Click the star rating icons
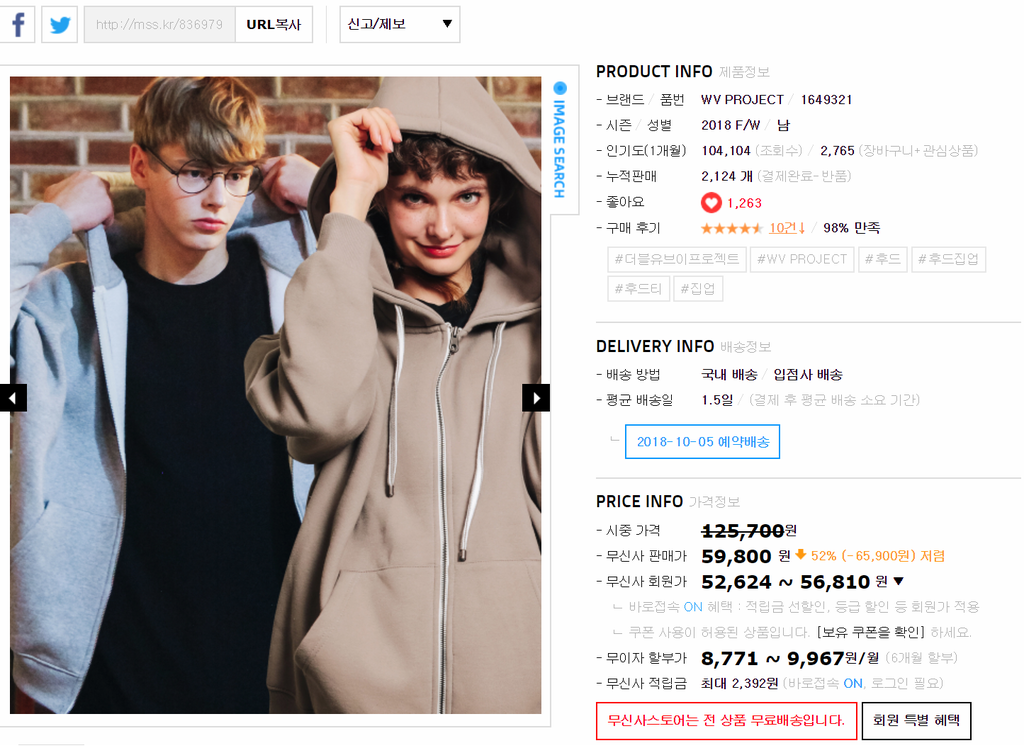Image resolution: width=1024 pixels, height=748 pixels. [x=731, y=228]
